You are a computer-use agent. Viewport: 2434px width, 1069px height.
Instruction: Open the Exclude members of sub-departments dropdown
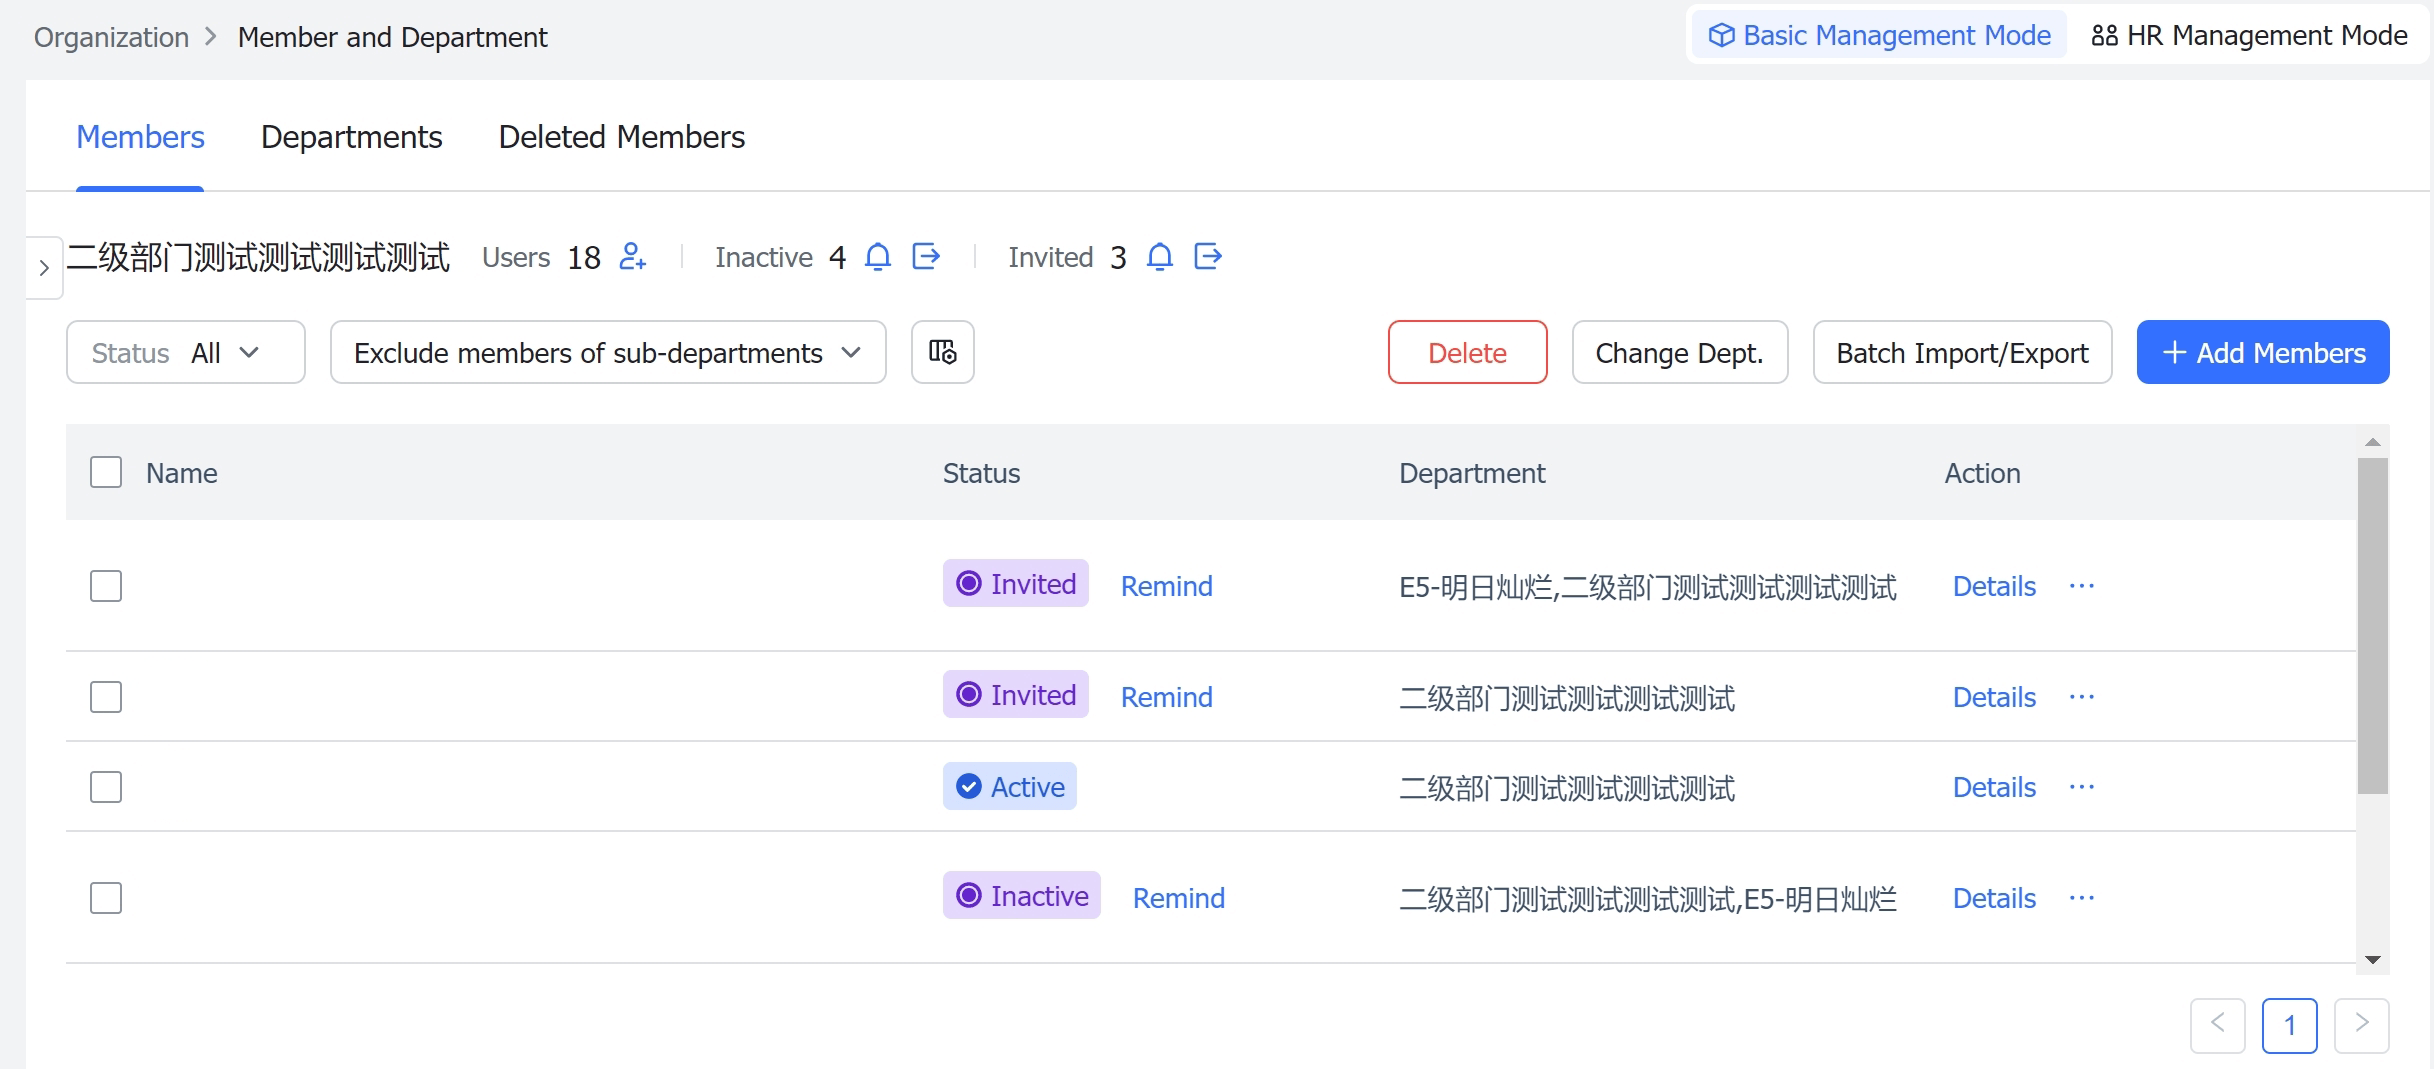click(x=608, y=352)
